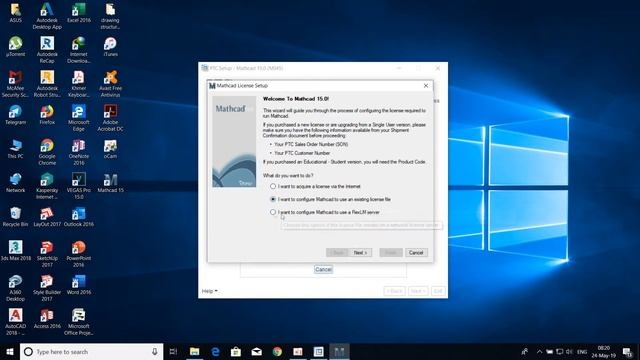Screen dimensions: 640x360
Task: Open the ASUS desktop icon
Action: tap(16, 13)
